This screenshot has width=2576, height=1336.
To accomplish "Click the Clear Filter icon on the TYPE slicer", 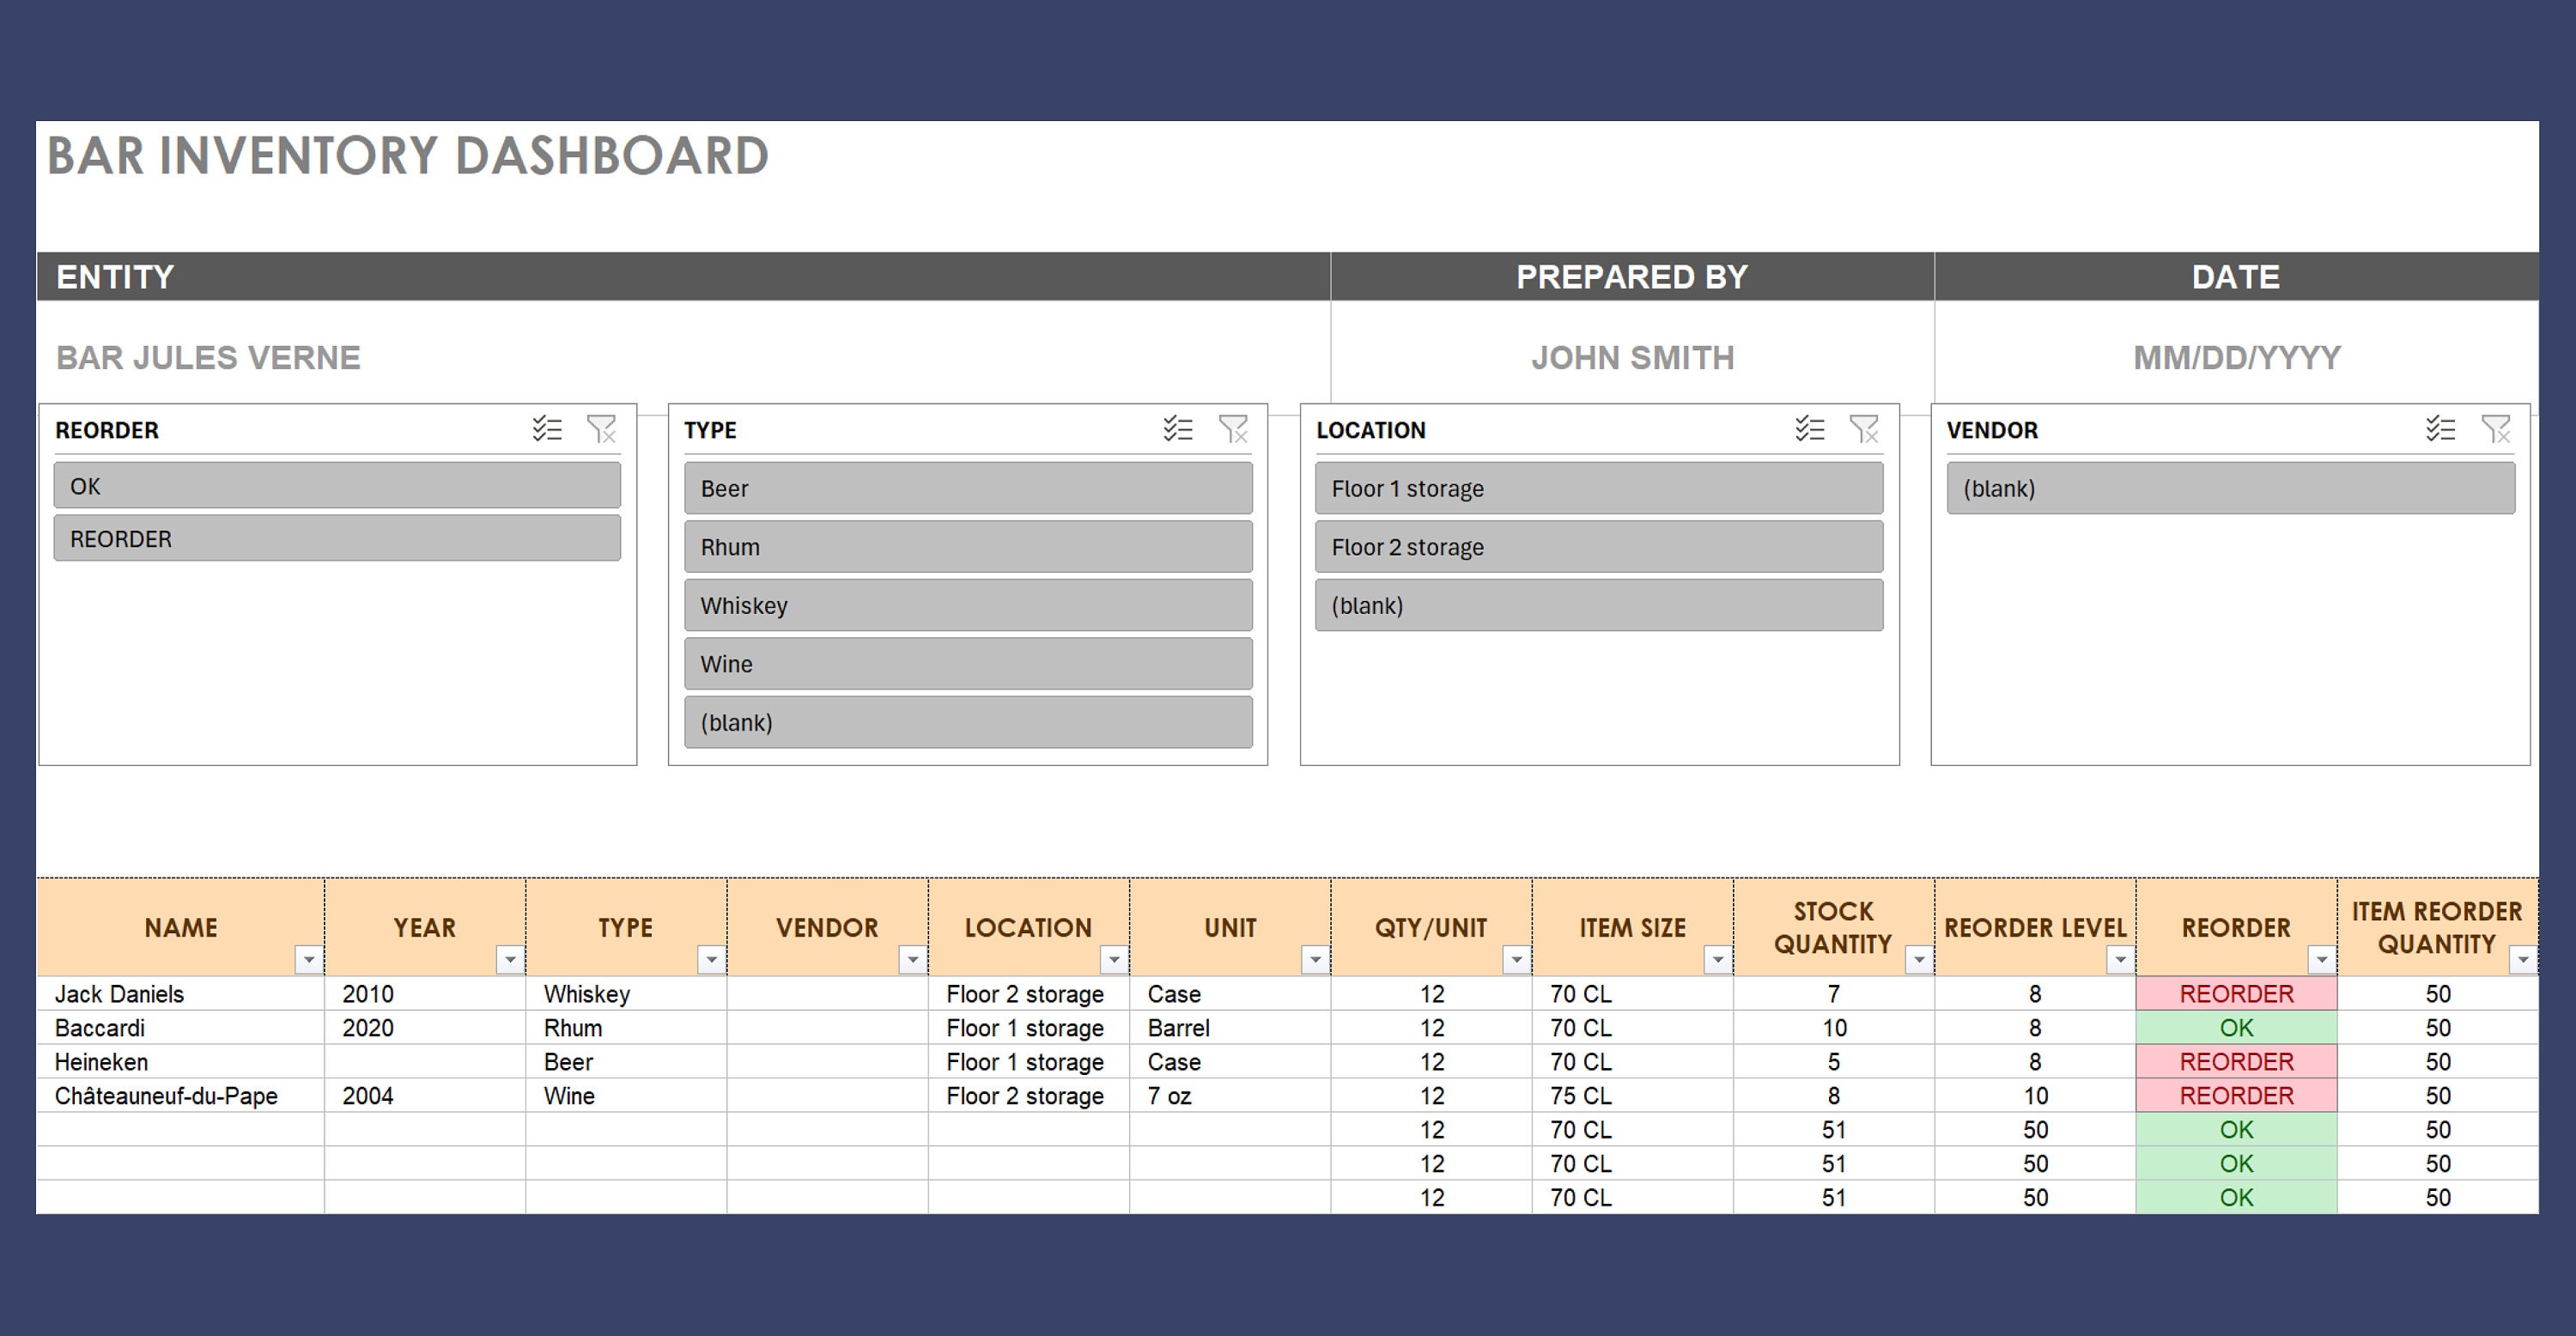I will click(x=1234, y=429).
